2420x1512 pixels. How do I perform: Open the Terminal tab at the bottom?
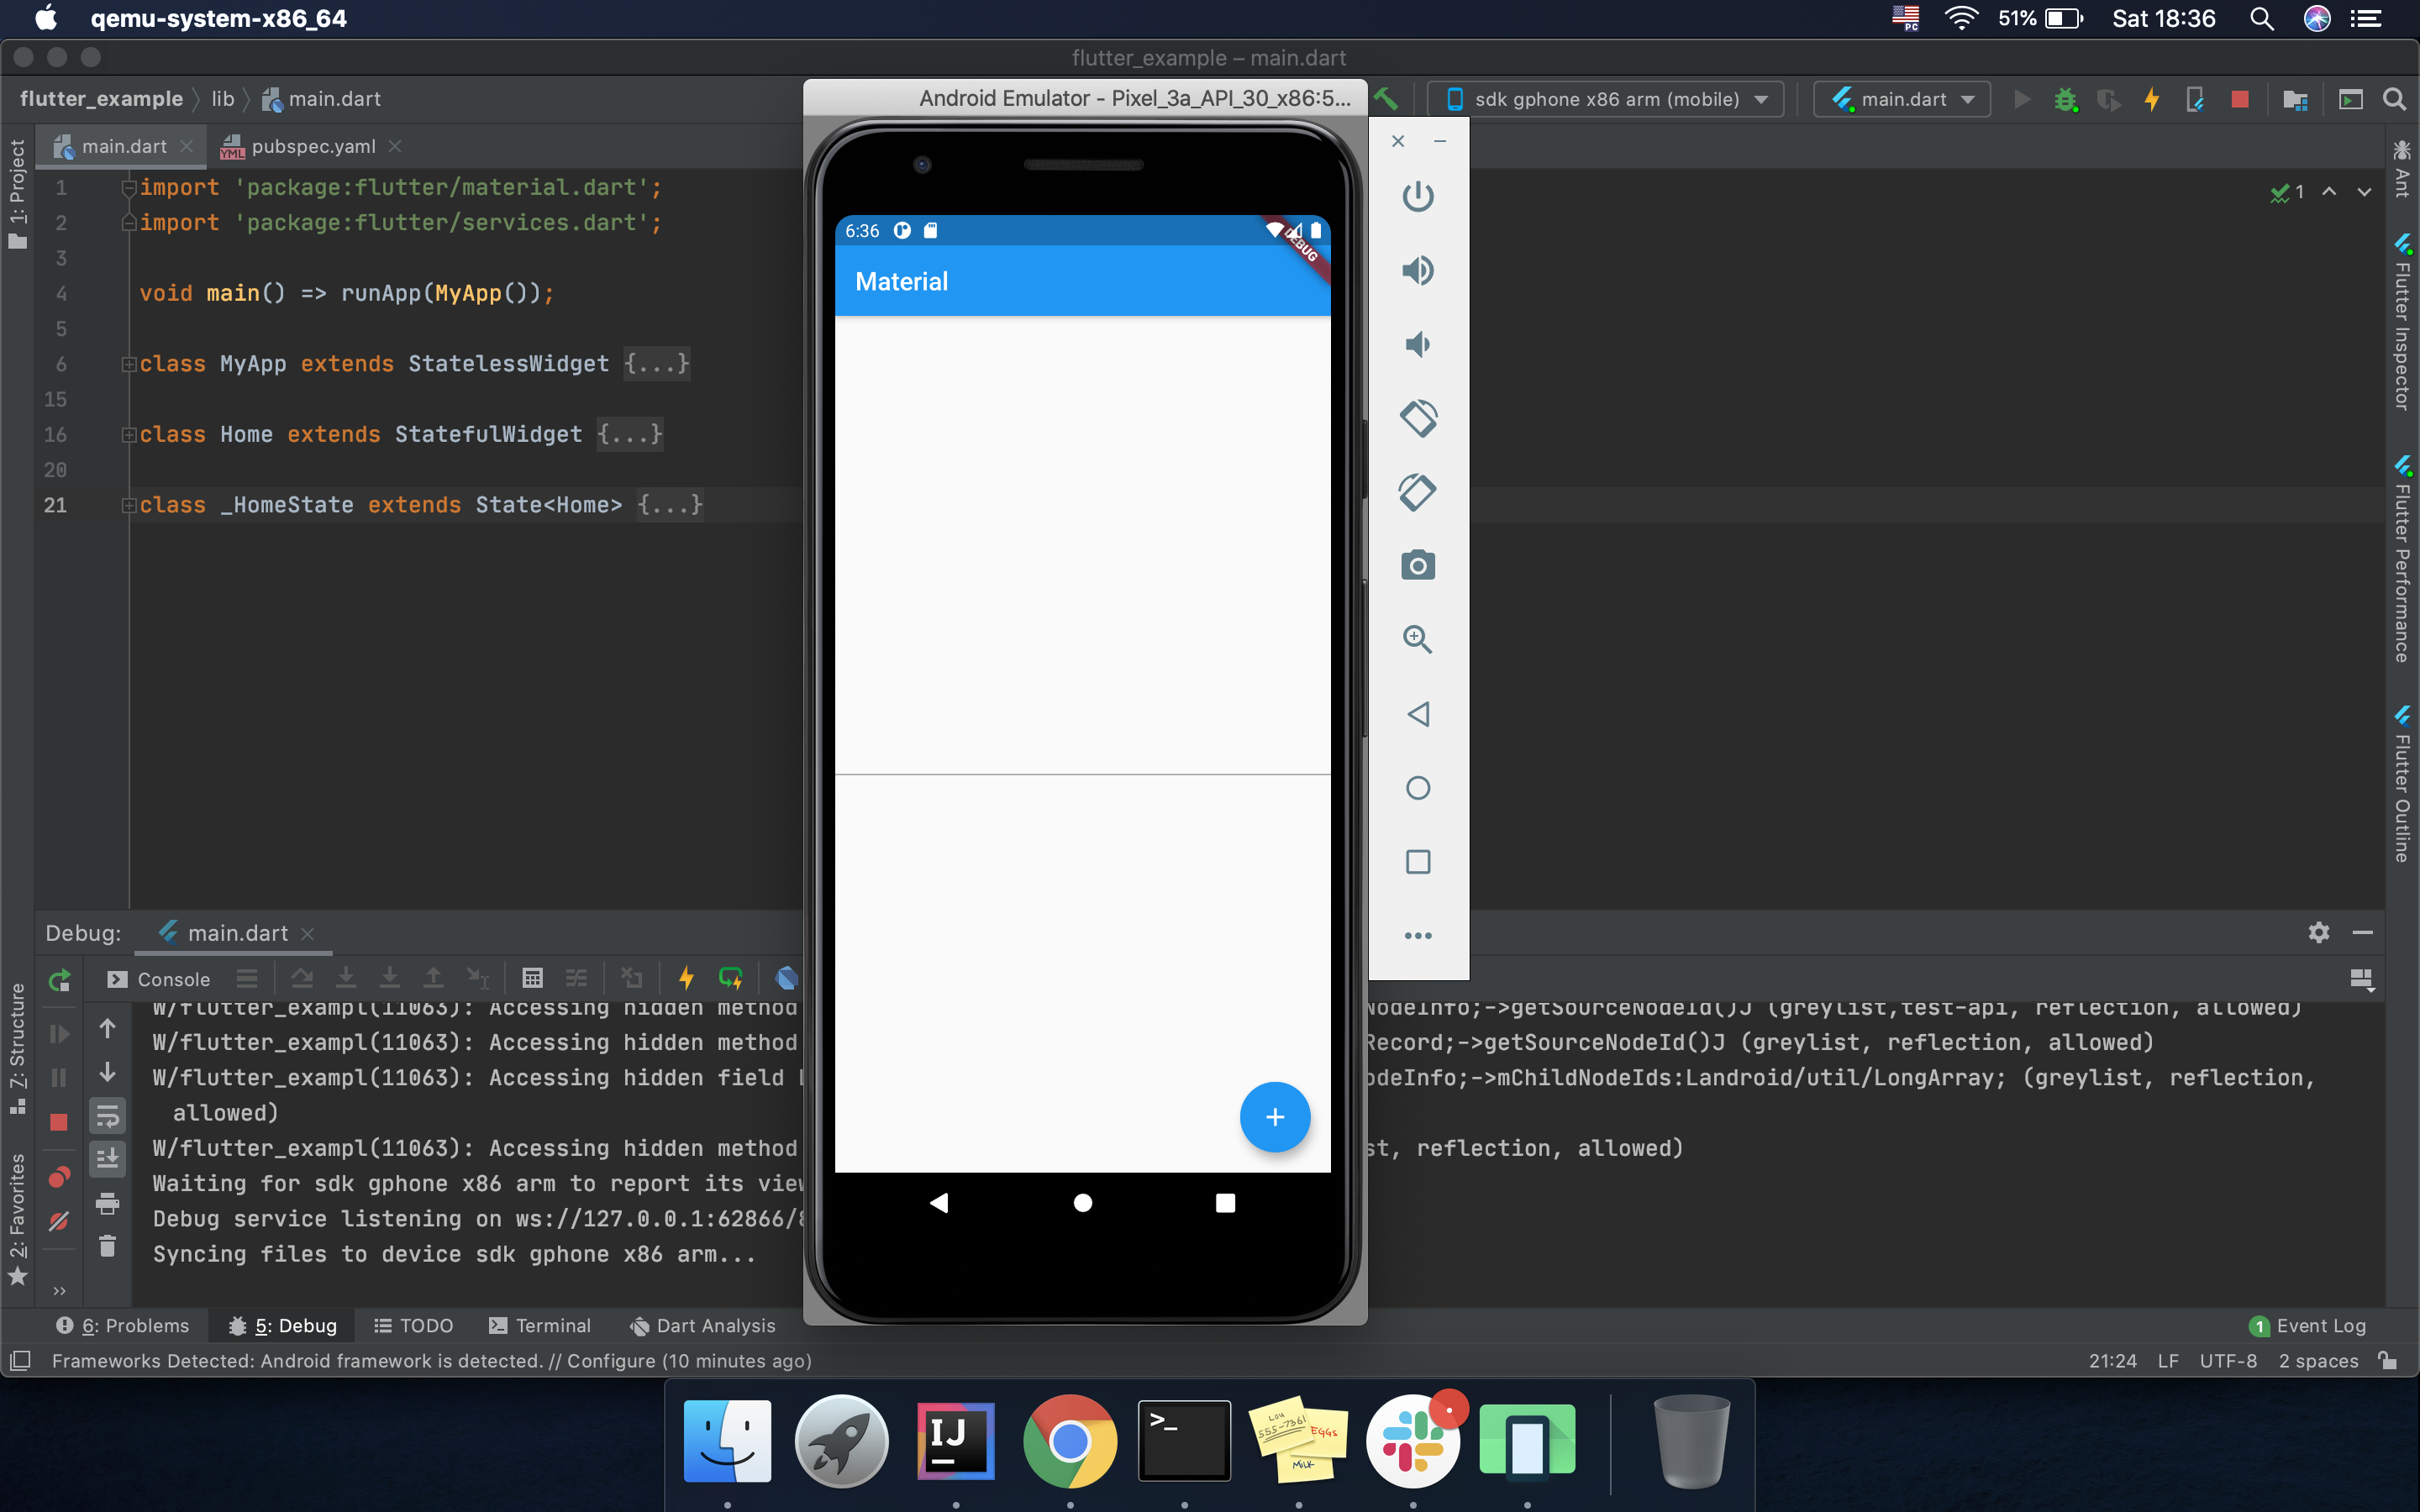tap(553, 1325)
